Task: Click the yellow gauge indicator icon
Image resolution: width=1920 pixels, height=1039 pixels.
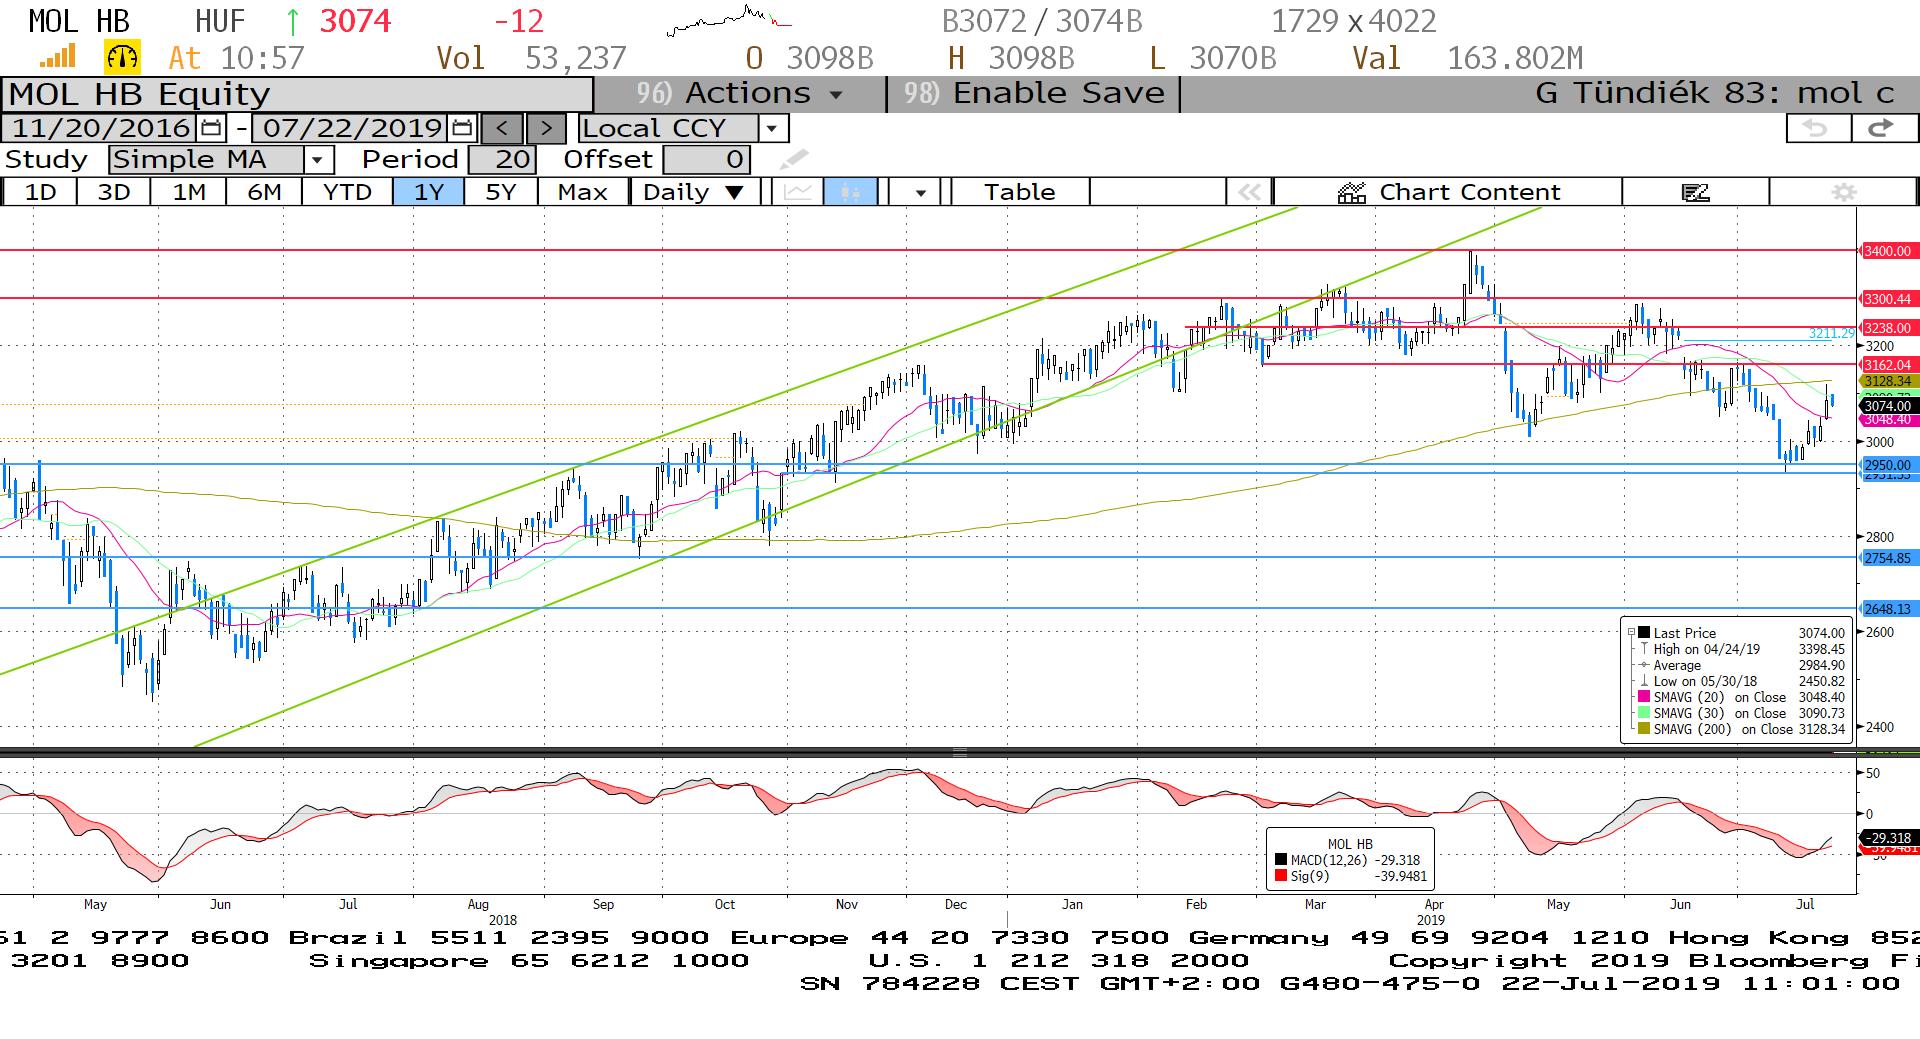Action: tap(122, 57)
